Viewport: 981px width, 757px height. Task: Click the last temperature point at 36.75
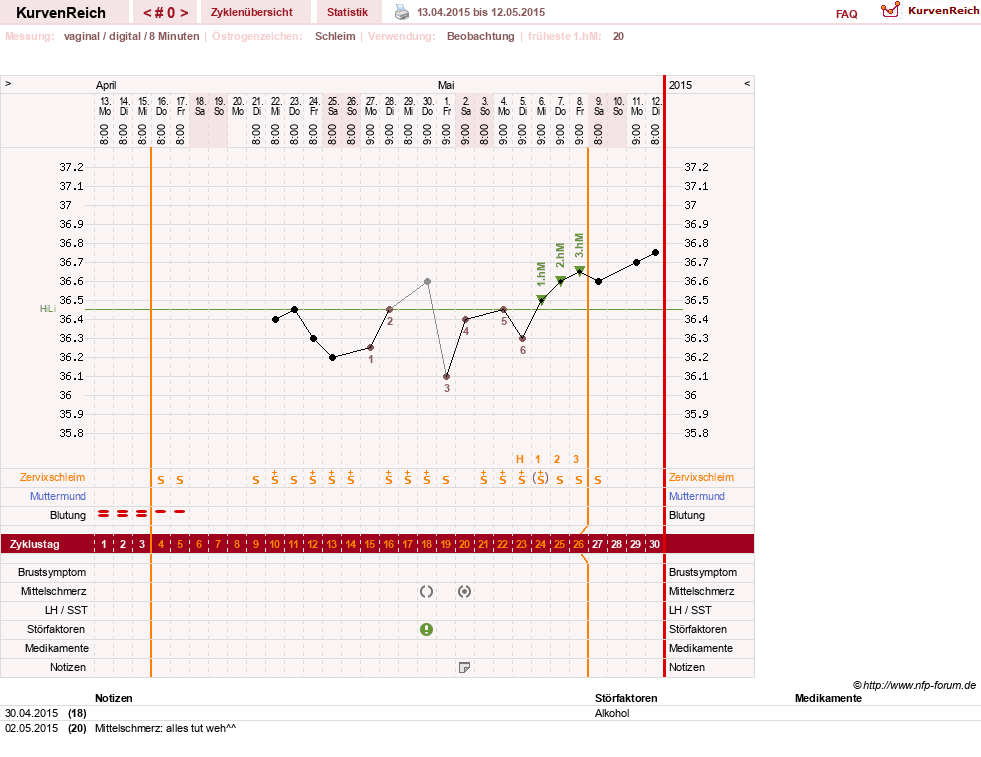tap(655, 253)
